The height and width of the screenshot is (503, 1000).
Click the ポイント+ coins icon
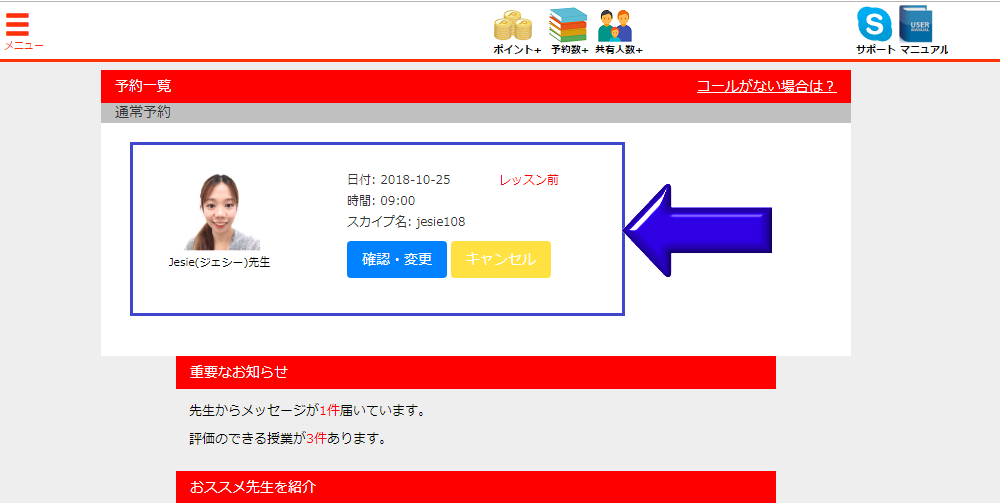click(513, 26)
